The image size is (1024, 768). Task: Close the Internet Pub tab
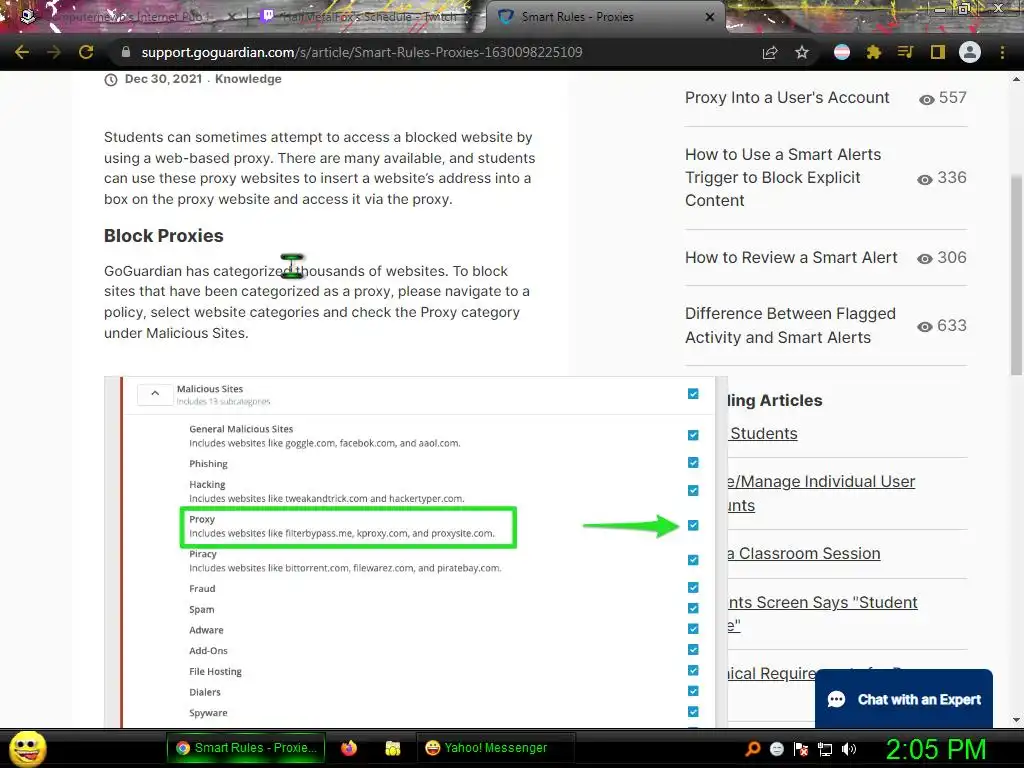click(231, 17)
